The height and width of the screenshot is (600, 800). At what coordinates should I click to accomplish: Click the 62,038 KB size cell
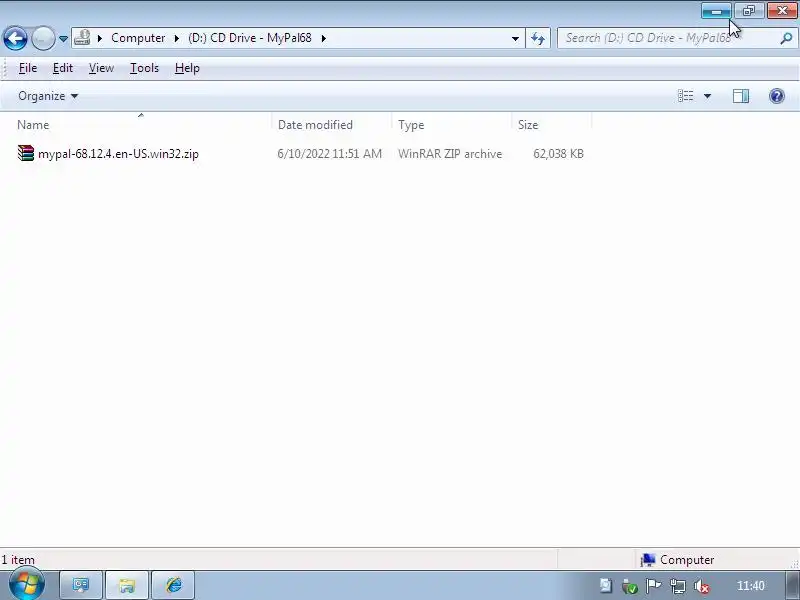[558, 154]
